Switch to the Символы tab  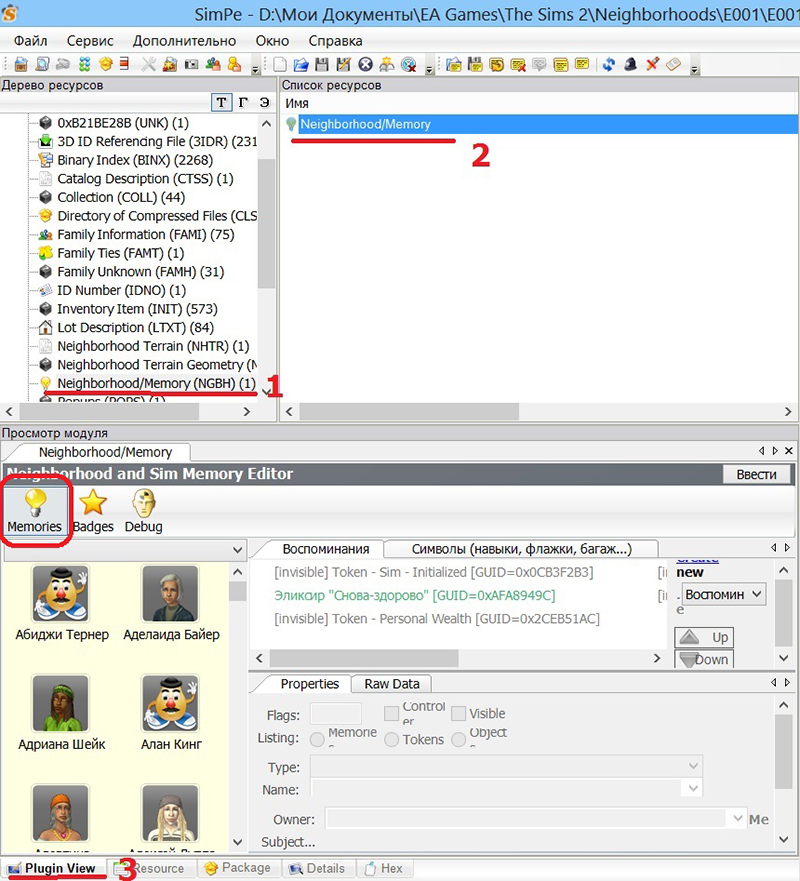522,549
